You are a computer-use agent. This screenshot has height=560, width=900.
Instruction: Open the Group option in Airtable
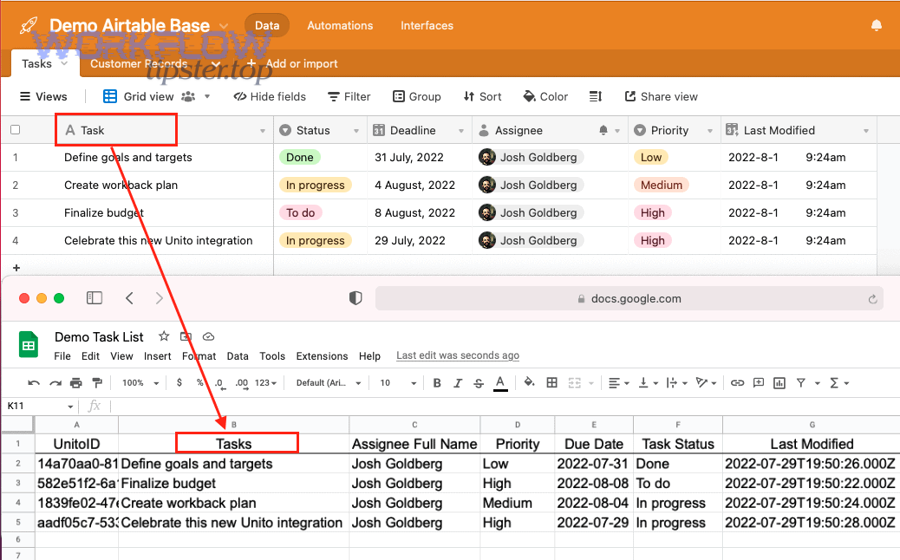coord(417,96)
